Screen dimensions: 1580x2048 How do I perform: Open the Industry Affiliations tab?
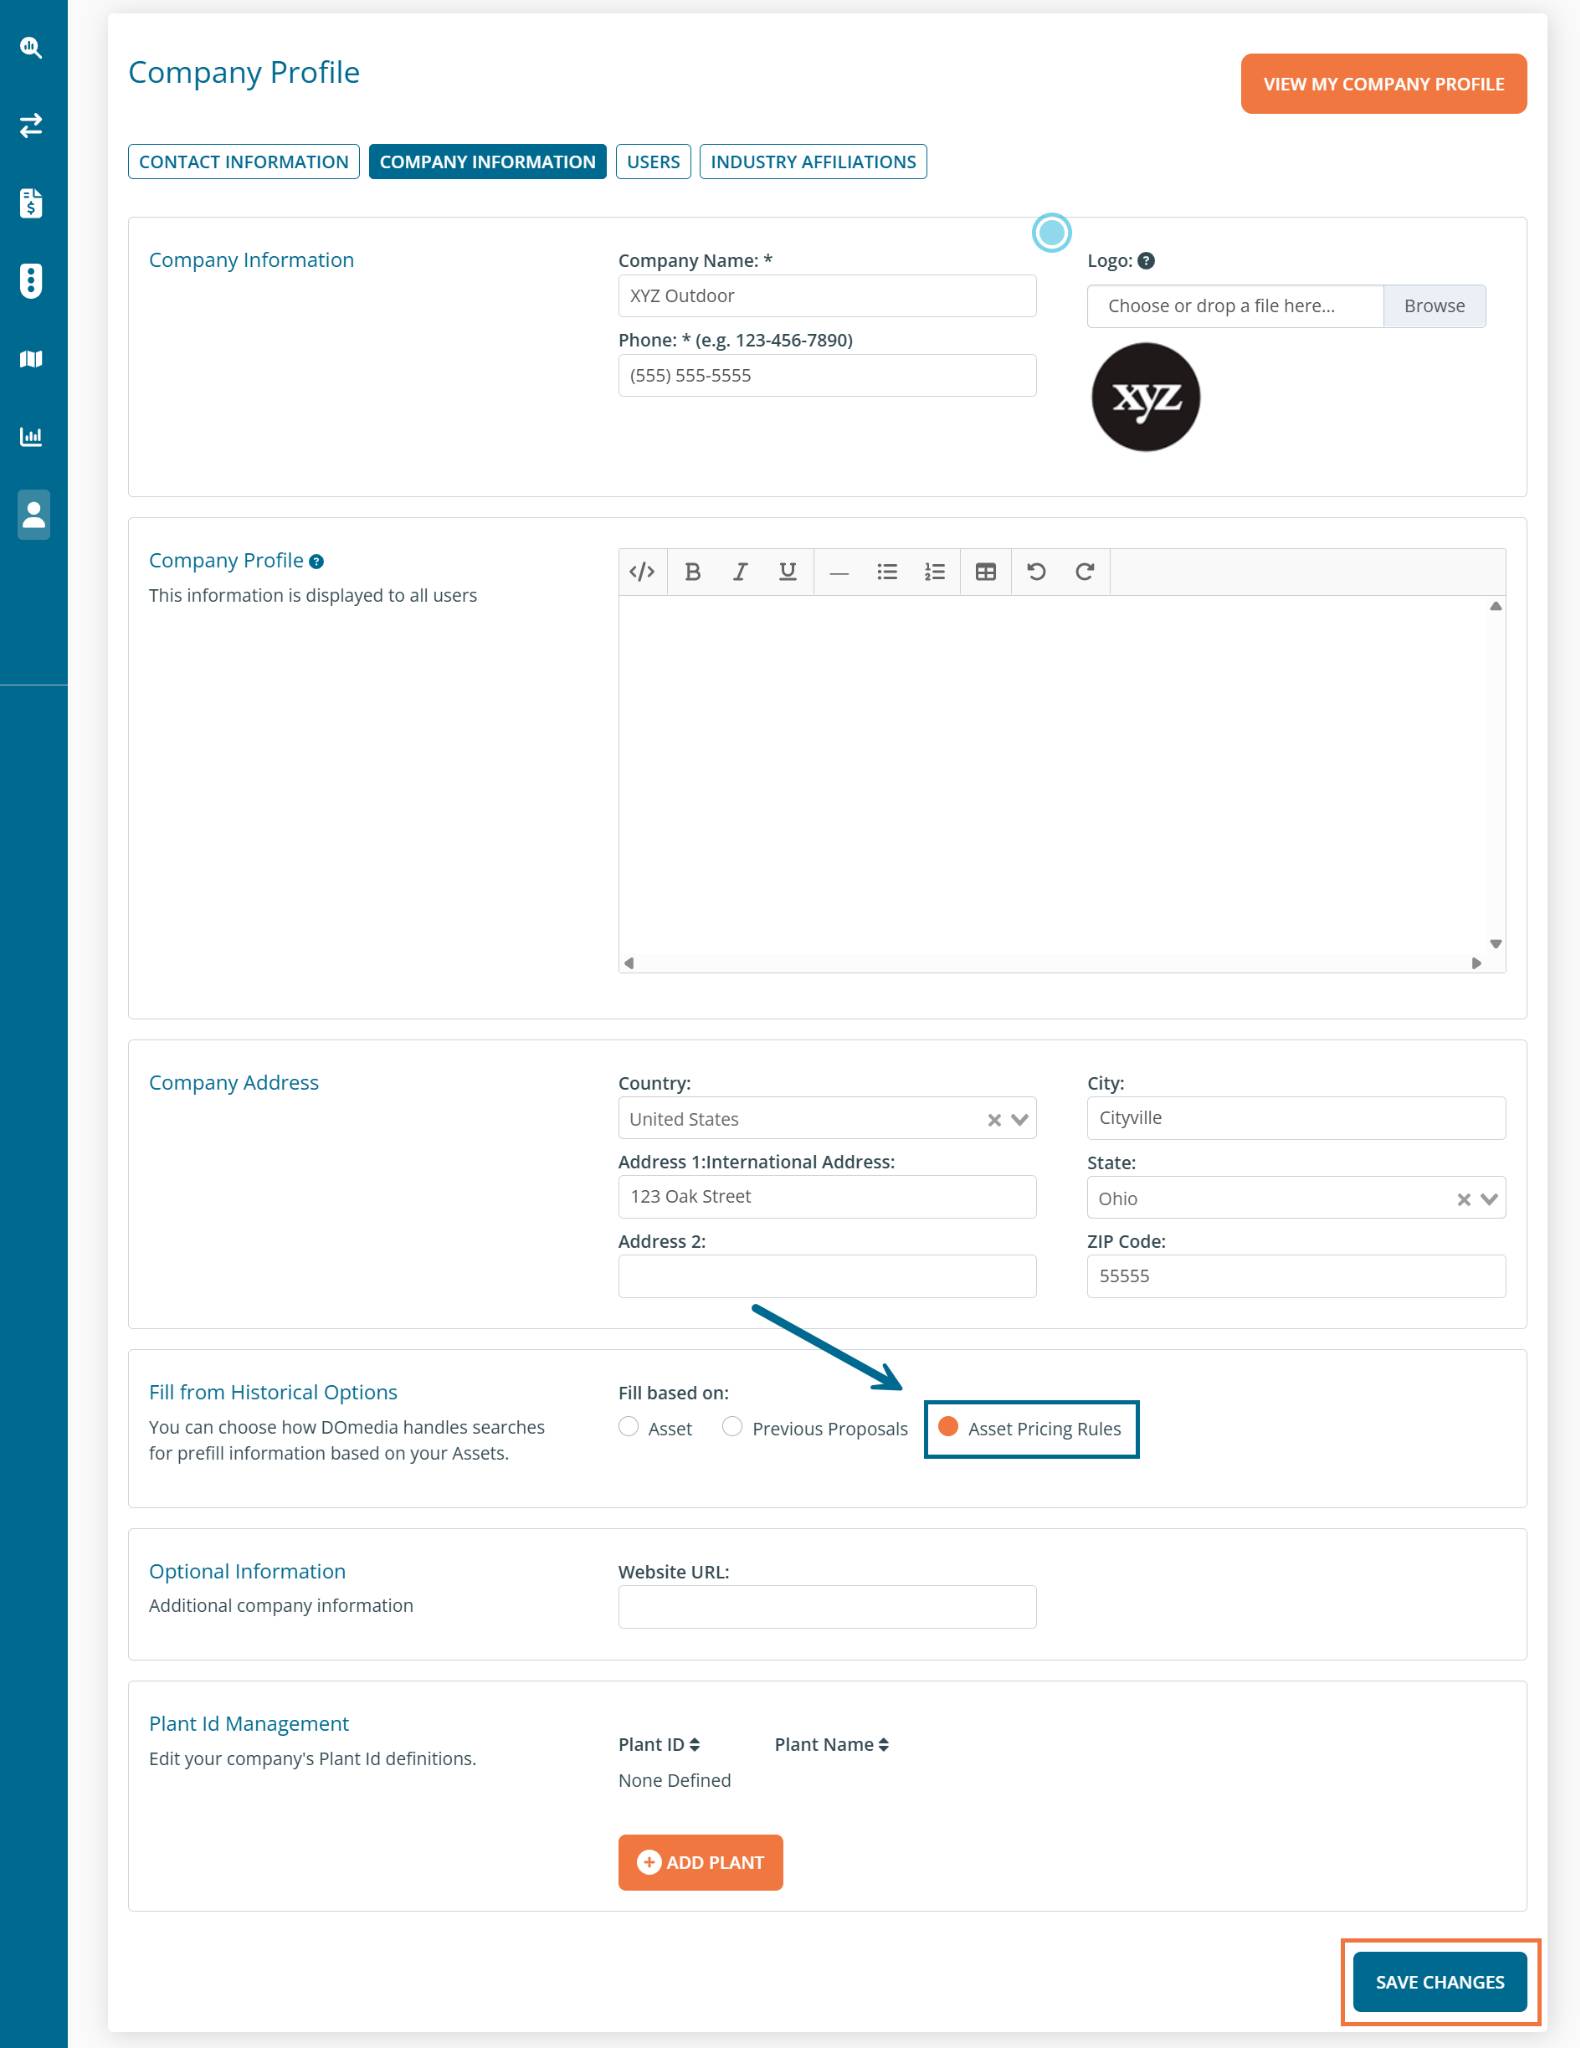tap(813, 162)
